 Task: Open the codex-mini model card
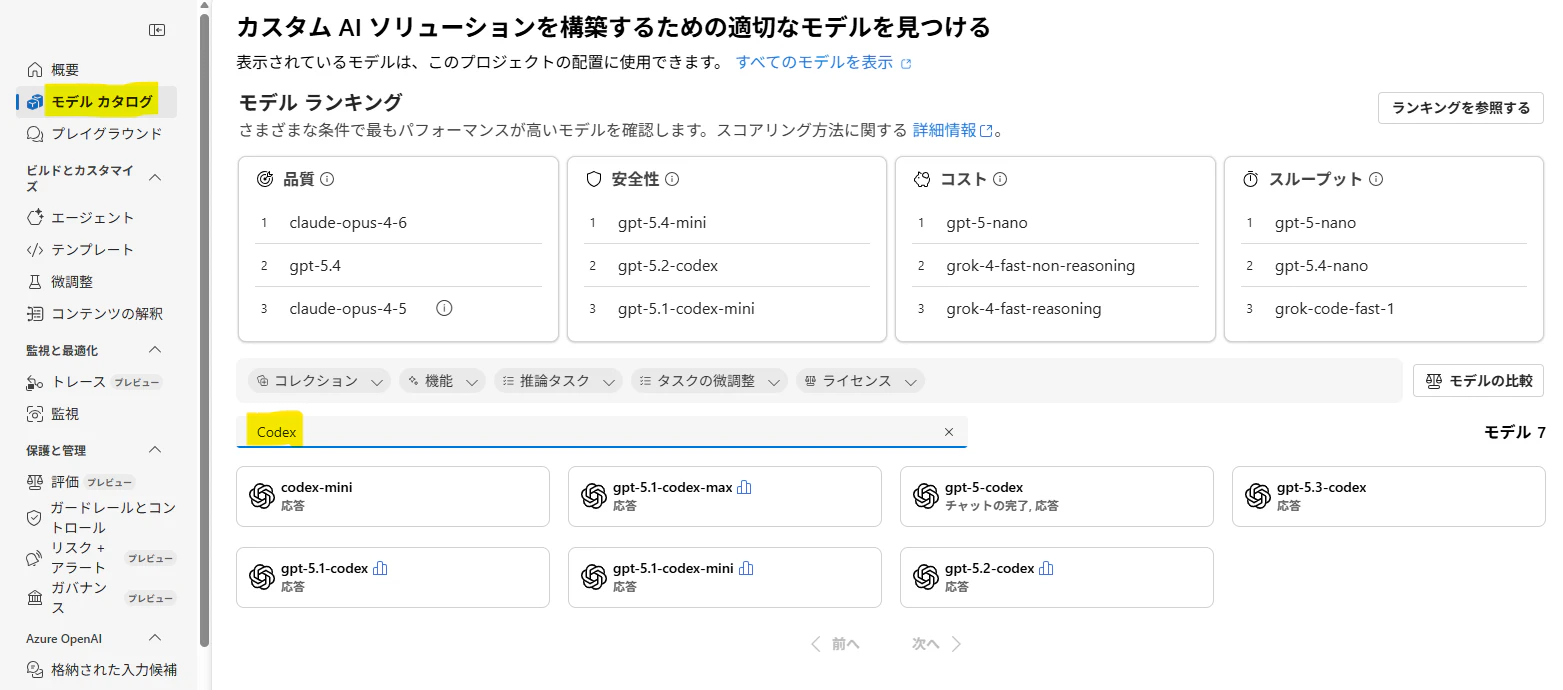coord(393,496)
